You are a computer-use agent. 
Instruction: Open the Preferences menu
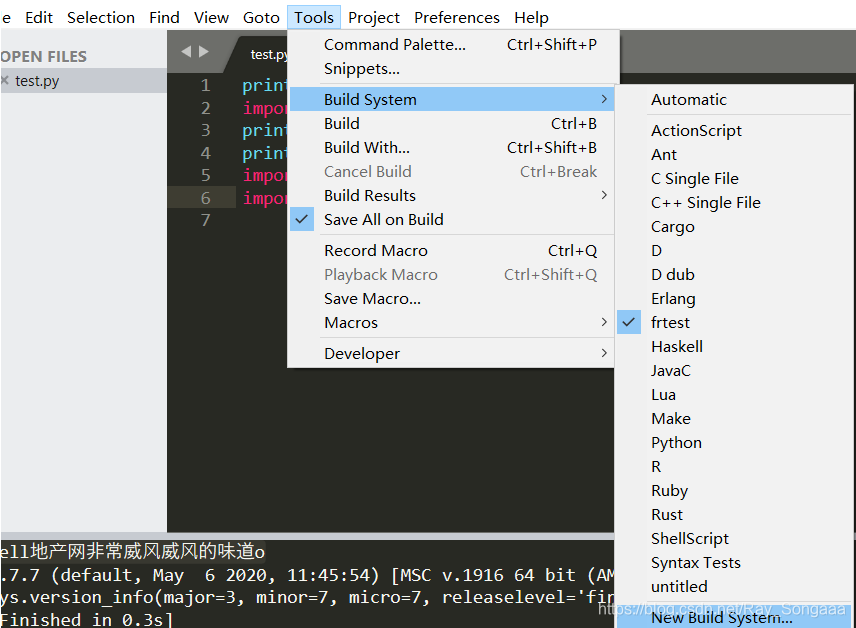[x=457, y=17]
